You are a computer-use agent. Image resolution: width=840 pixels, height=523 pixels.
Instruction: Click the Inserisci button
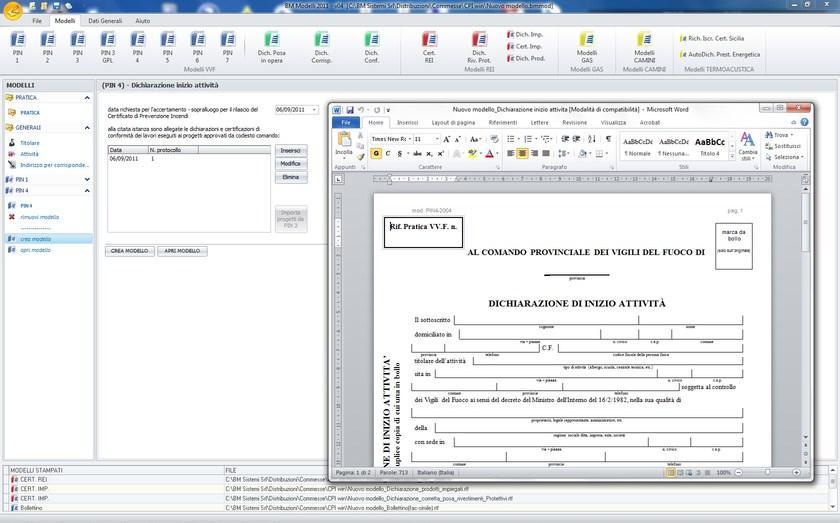(x=290, y=150)
